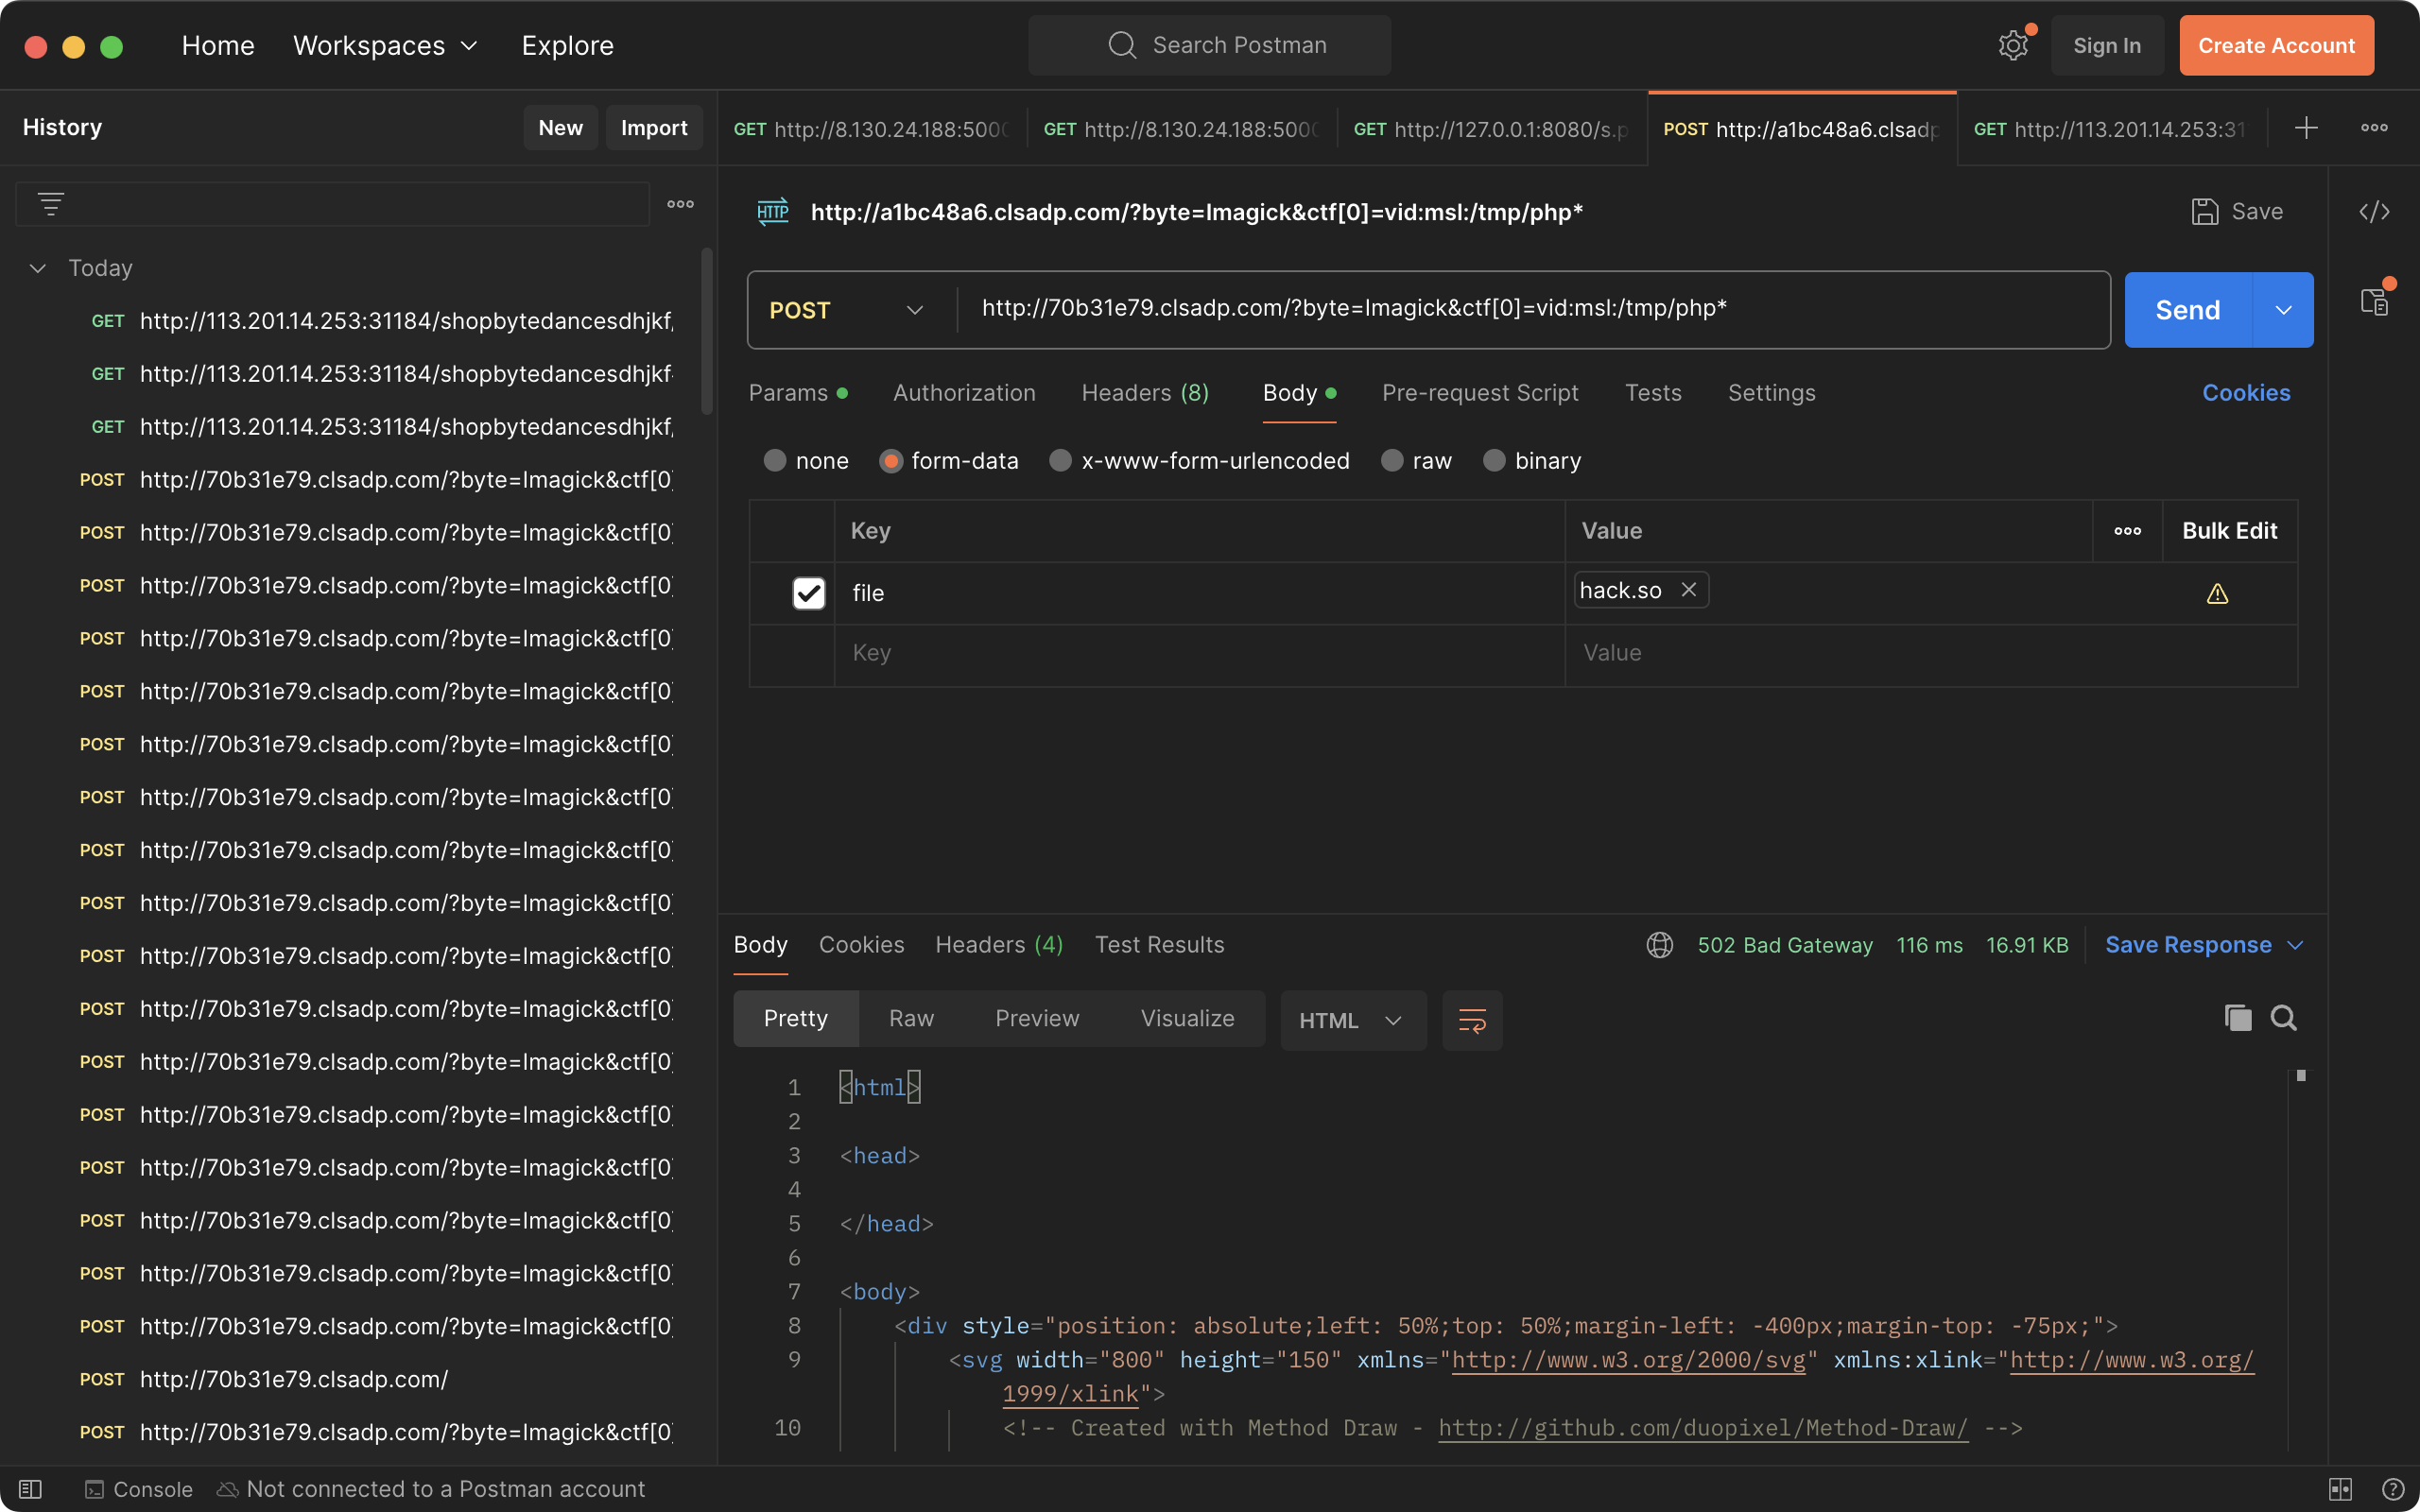
Task: Open the history filter icon
Action: pyautogui.click(x=51, y=204)
